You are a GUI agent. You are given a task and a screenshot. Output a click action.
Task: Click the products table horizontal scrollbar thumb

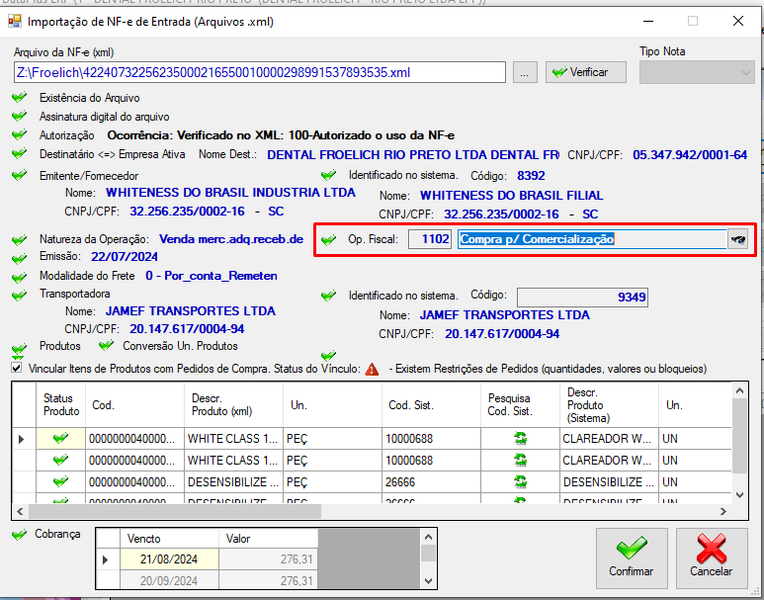click(174, 511)
